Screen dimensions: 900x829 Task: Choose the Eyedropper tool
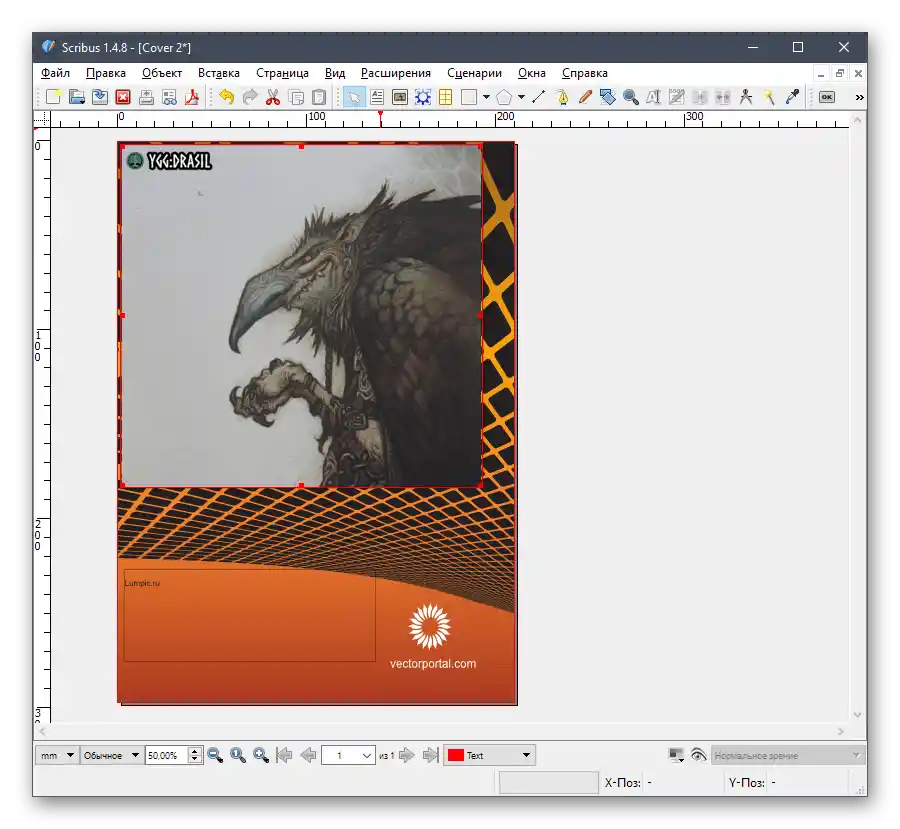(x=793, y=97)
